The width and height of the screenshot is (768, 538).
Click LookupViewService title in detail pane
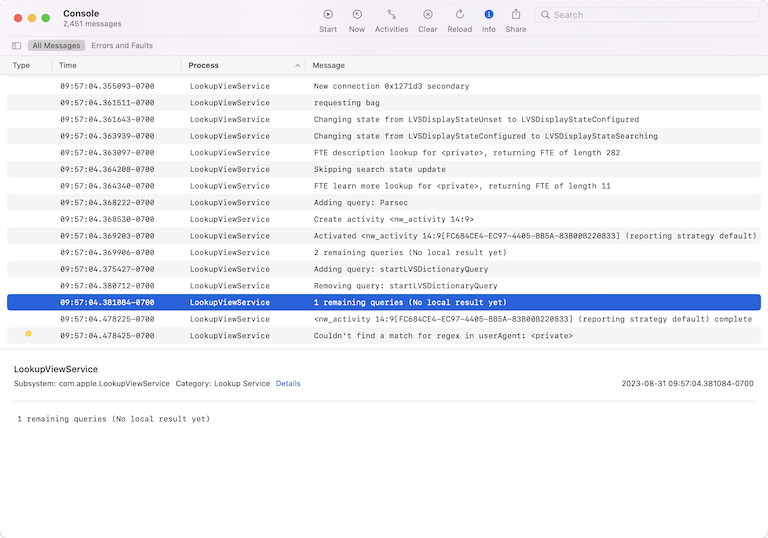(56, 369)
